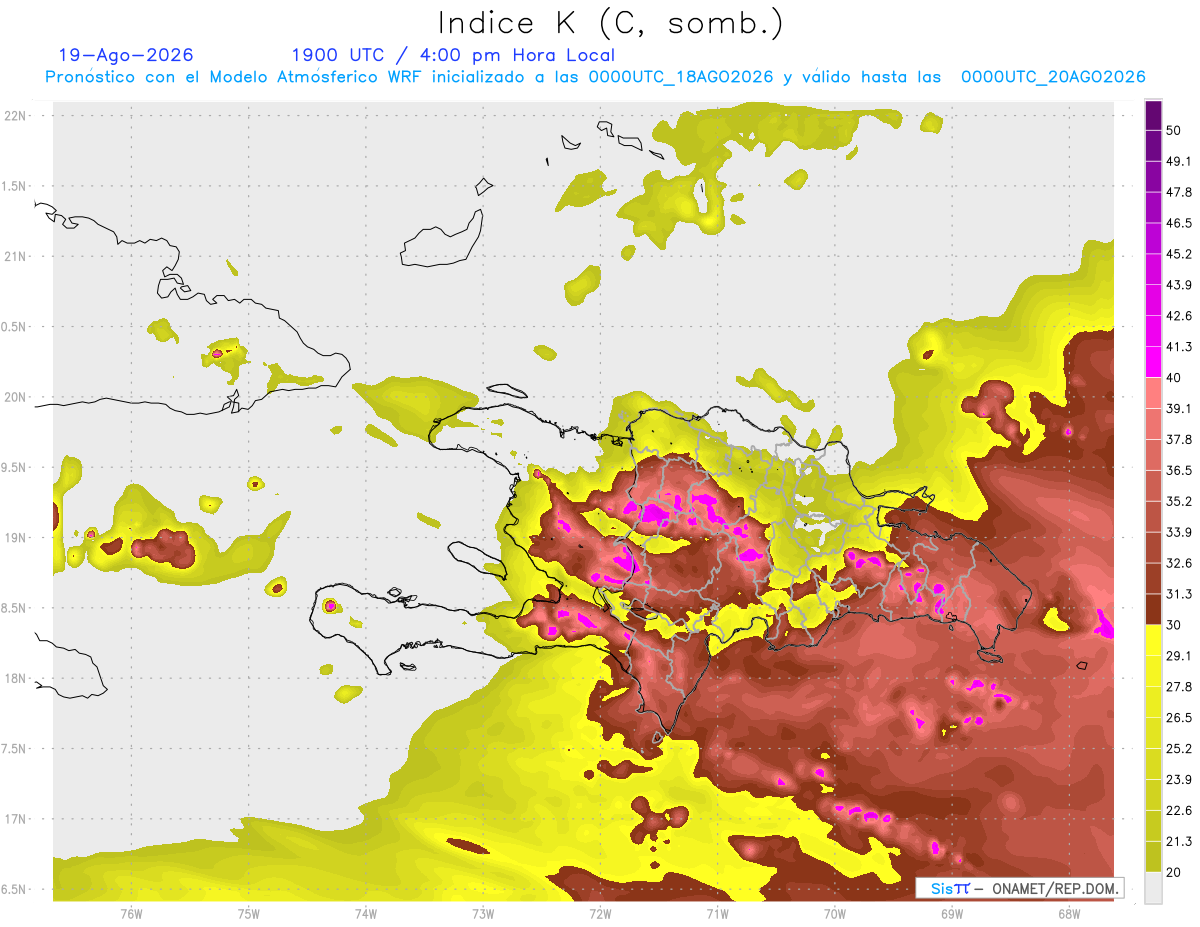Click the colorbar value "45.2"
Image resolution: width=1200 pixels, height=927 pixels.
(x=1179, y=254)
